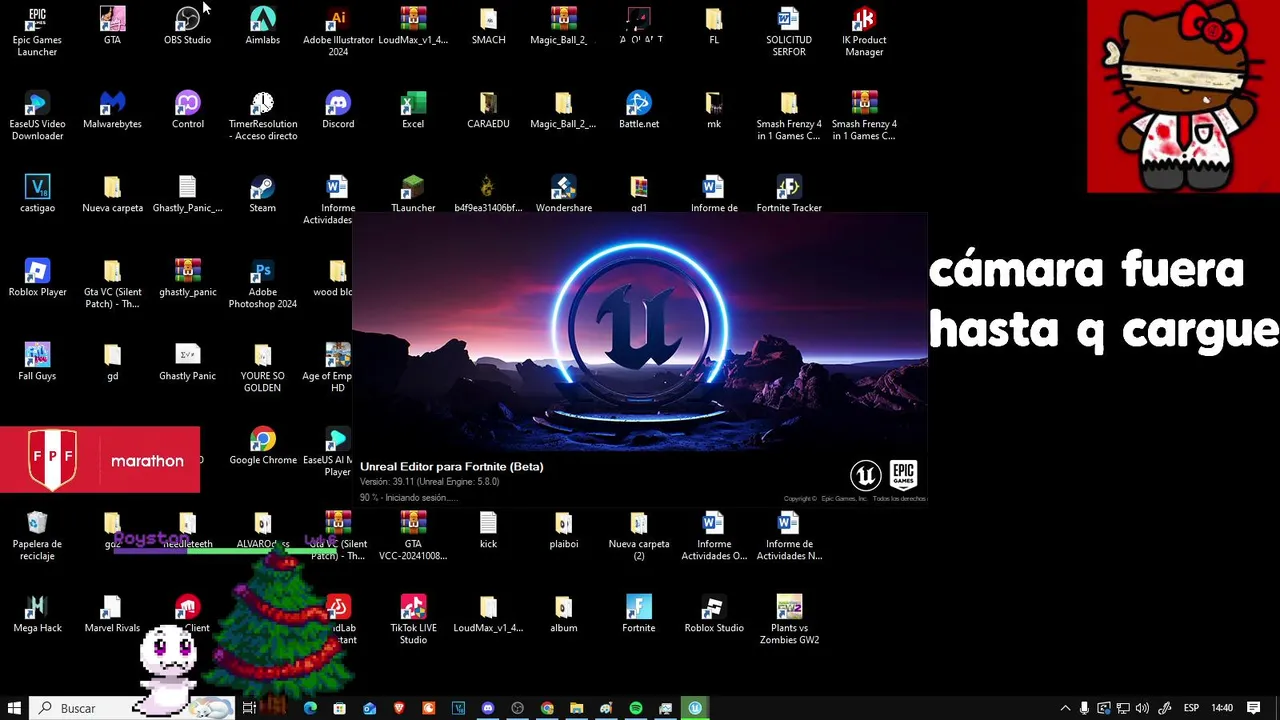Open Microsoft Store from the taskbar
Screen dimensions: 1280x720
pyautogui.click(x=340, y=708)
